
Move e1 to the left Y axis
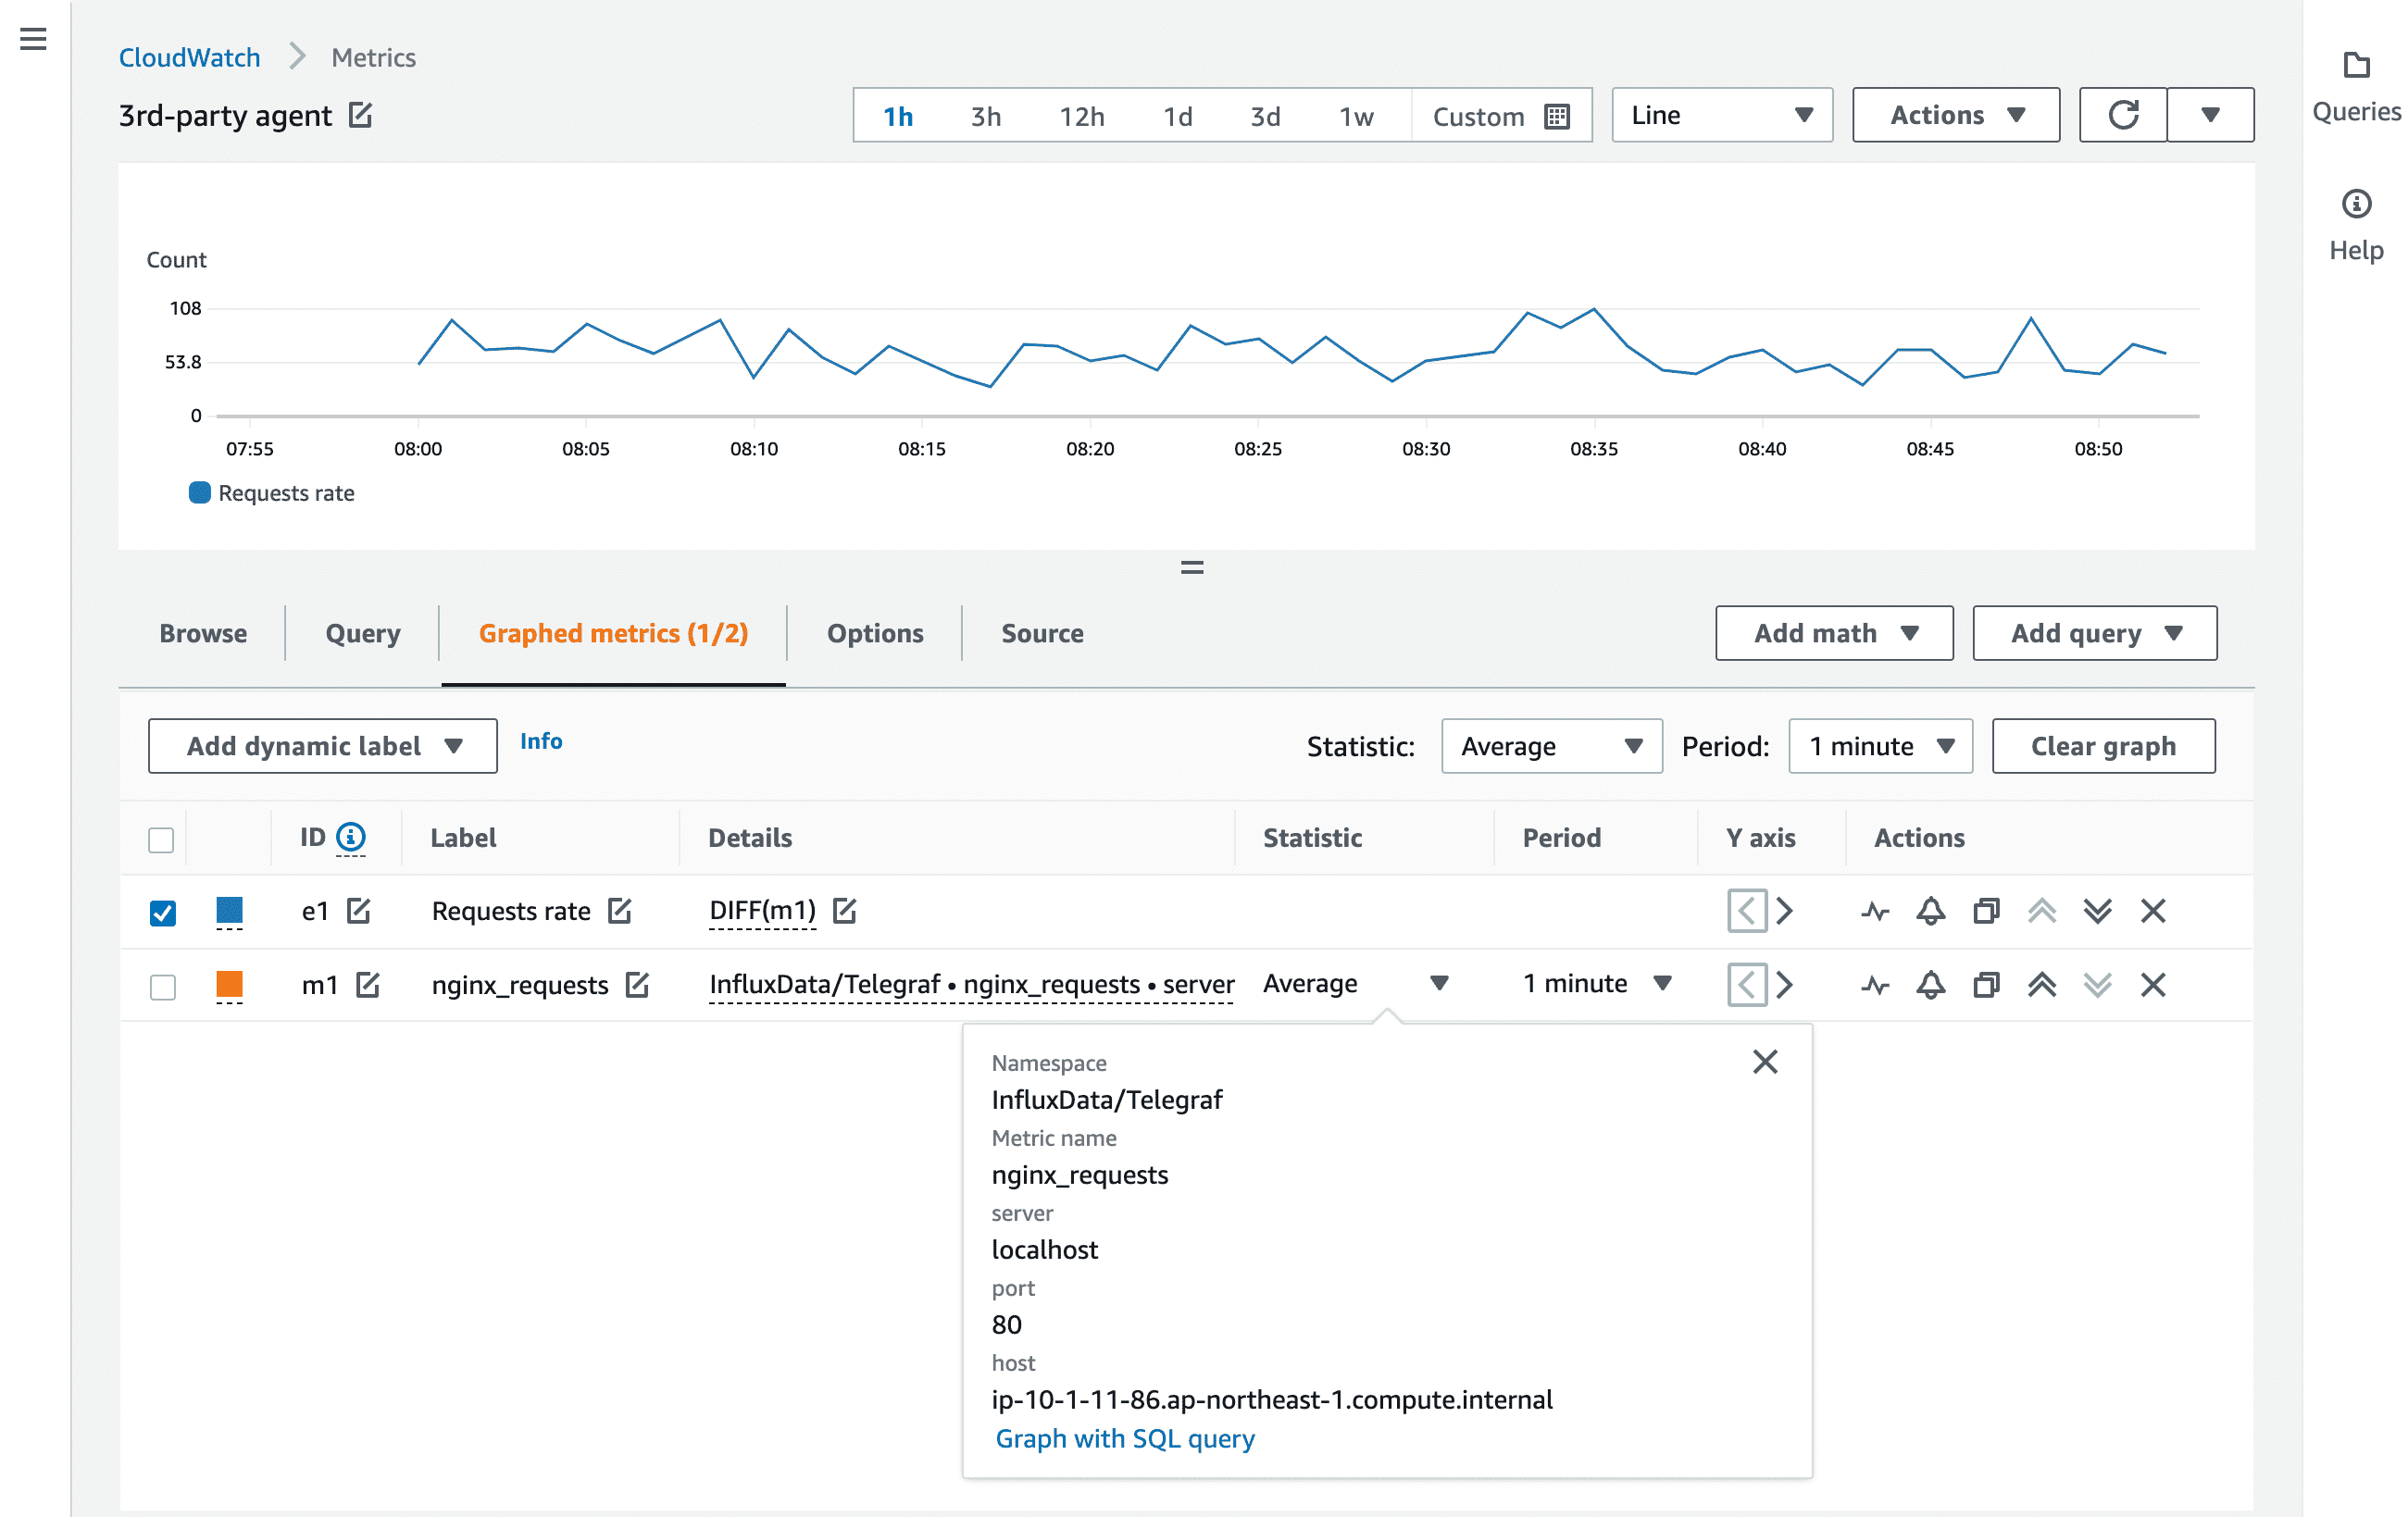click(x=1747, y=911)
